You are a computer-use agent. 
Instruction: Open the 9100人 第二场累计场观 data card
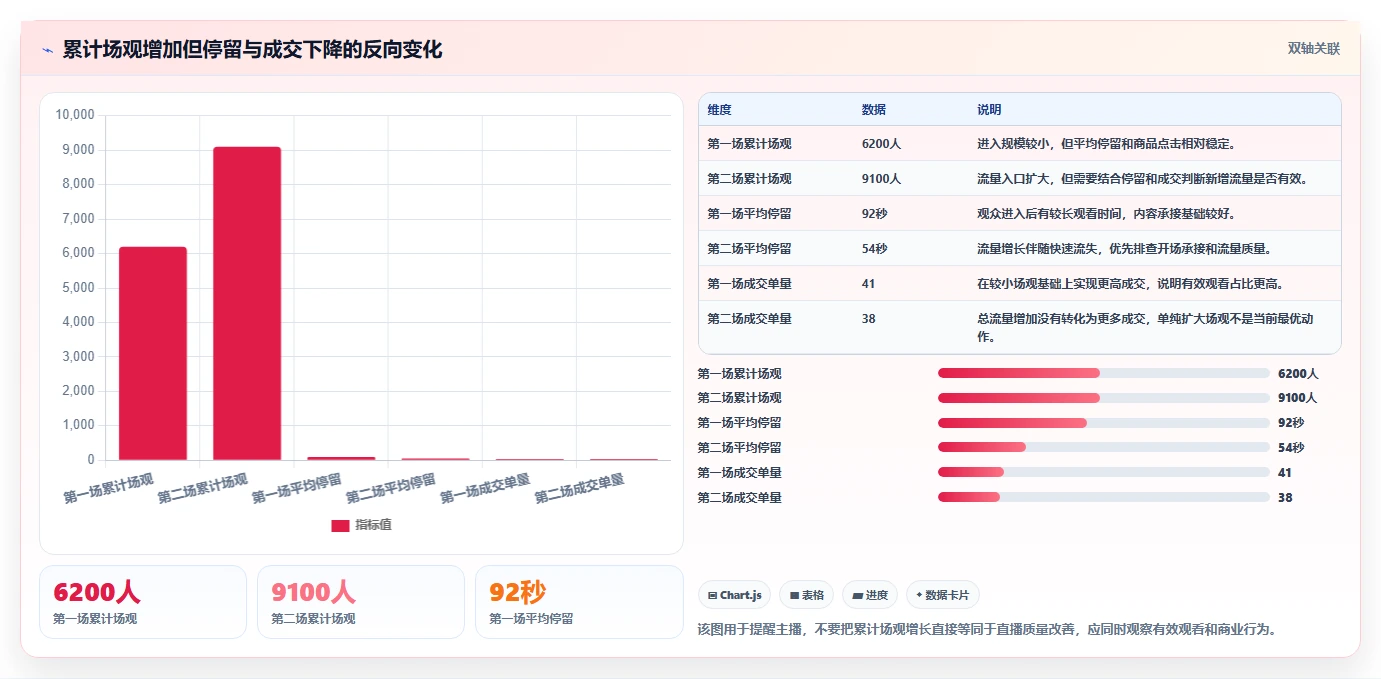pyautogui.click(x=361, y=602)
